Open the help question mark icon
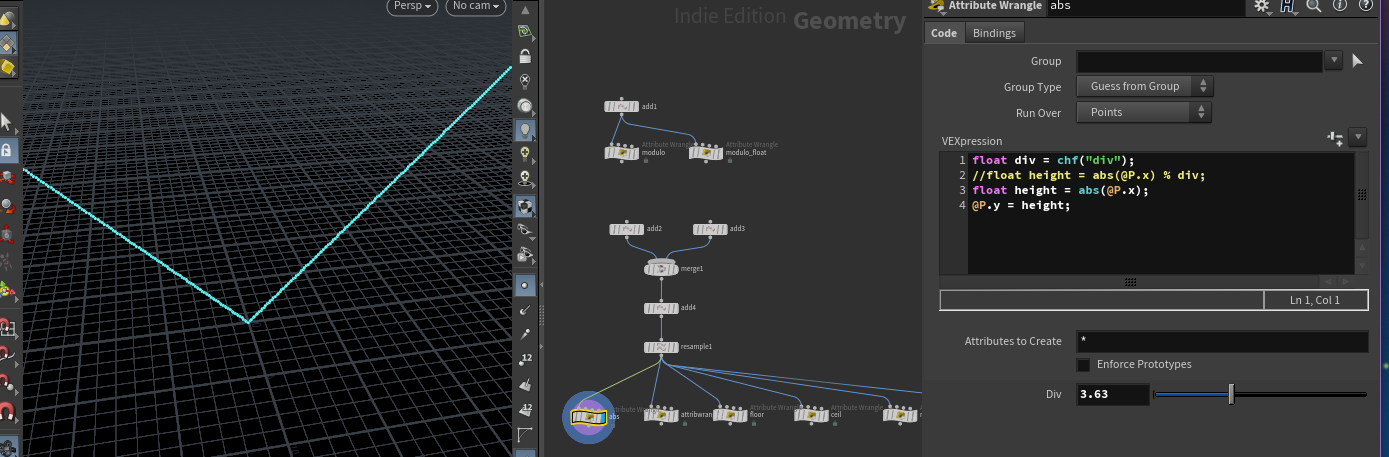The image size is (1389, 457). [x=1365, y=6]
